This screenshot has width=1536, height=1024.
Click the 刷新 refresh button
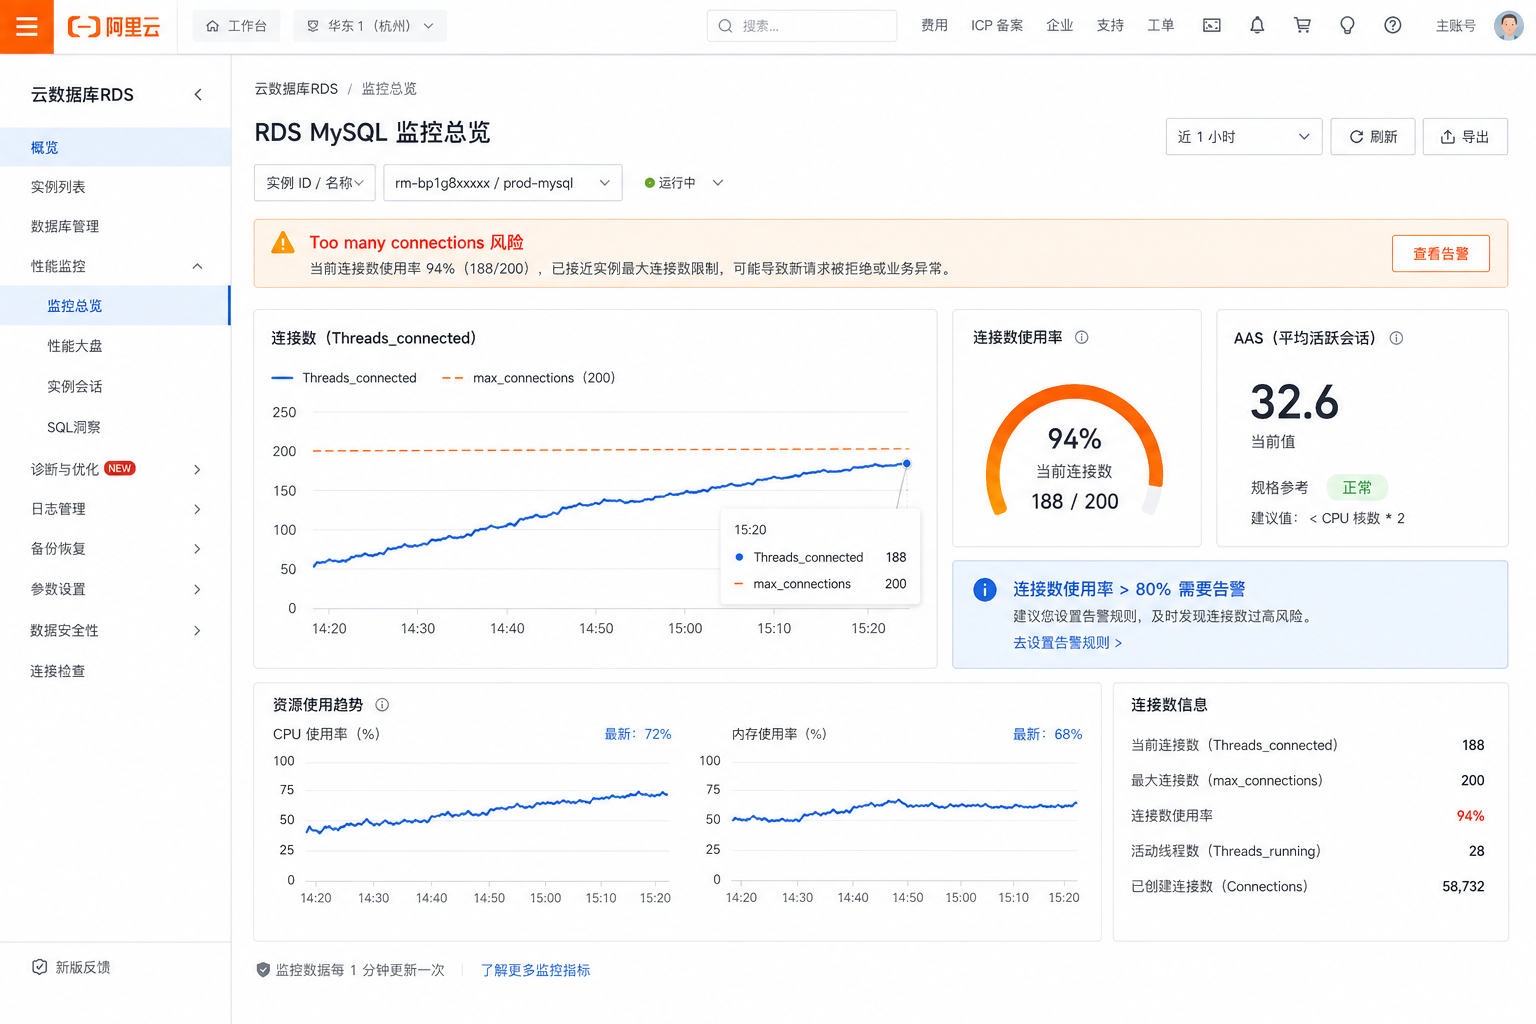[1373, 137]
